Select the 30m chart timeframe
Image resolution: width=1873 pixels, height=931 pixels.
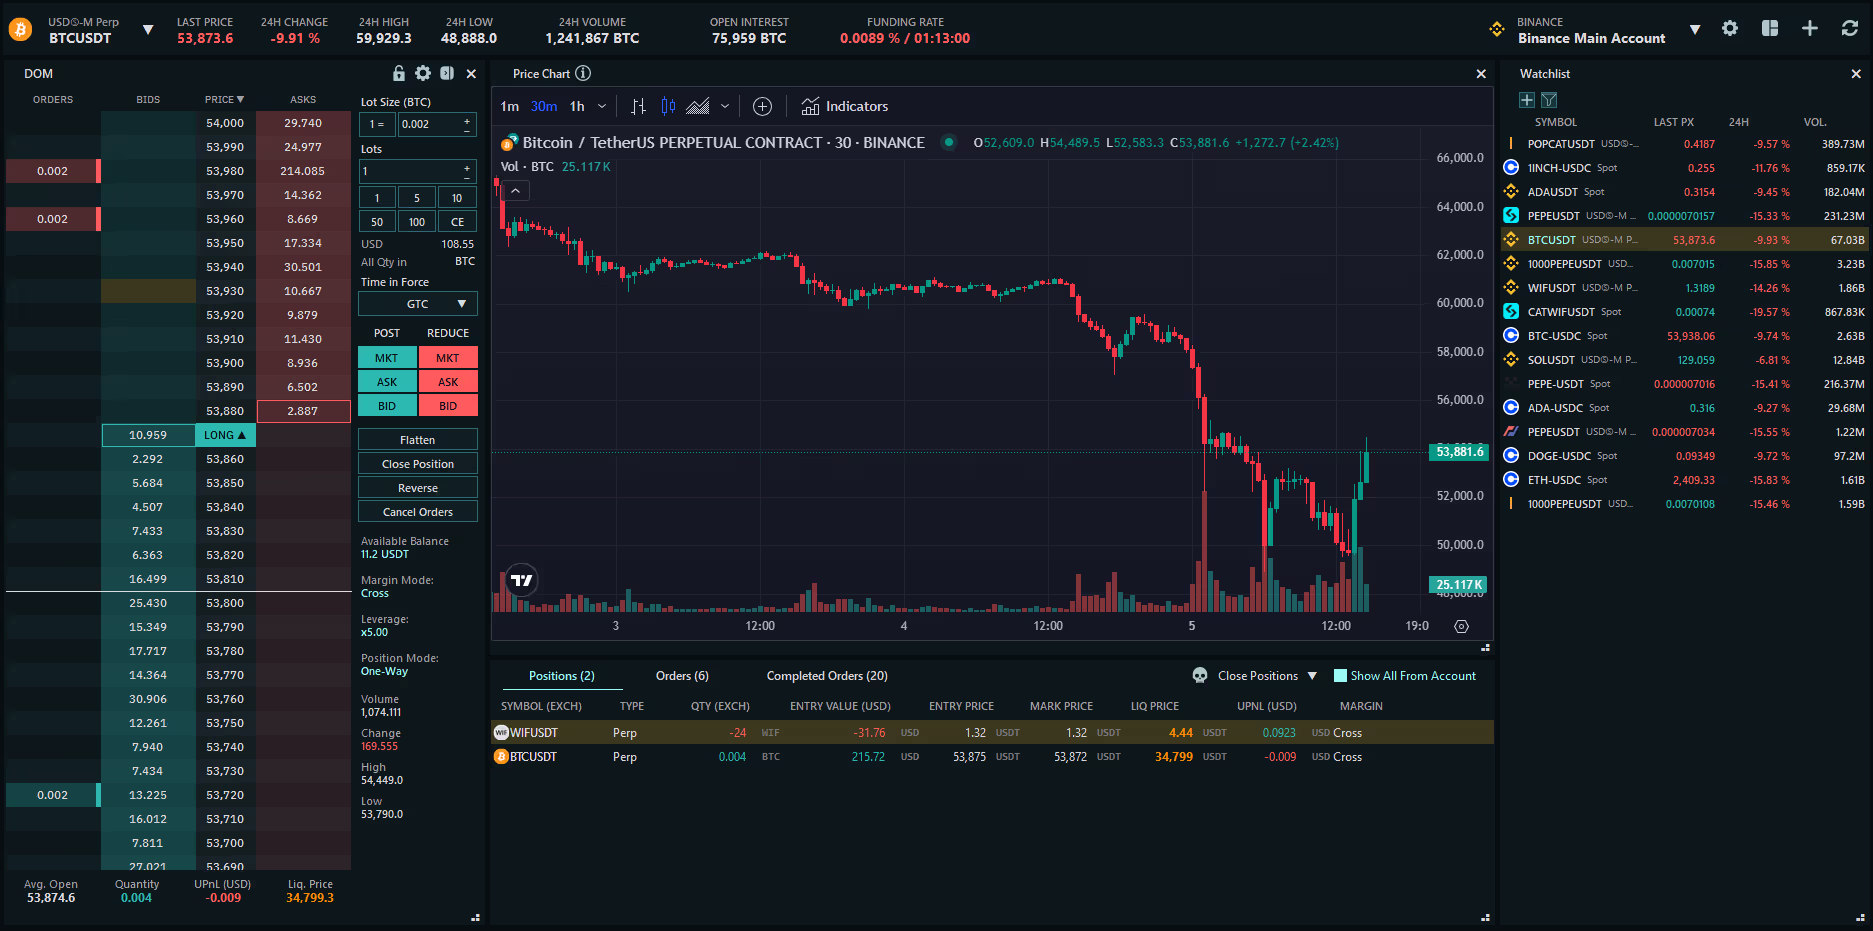click(x=544, y=106)
